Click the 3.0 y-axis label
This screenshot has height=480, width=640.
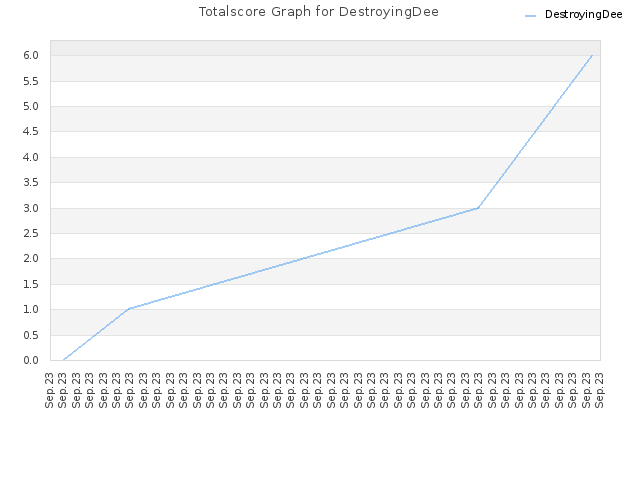coord(31,208)
